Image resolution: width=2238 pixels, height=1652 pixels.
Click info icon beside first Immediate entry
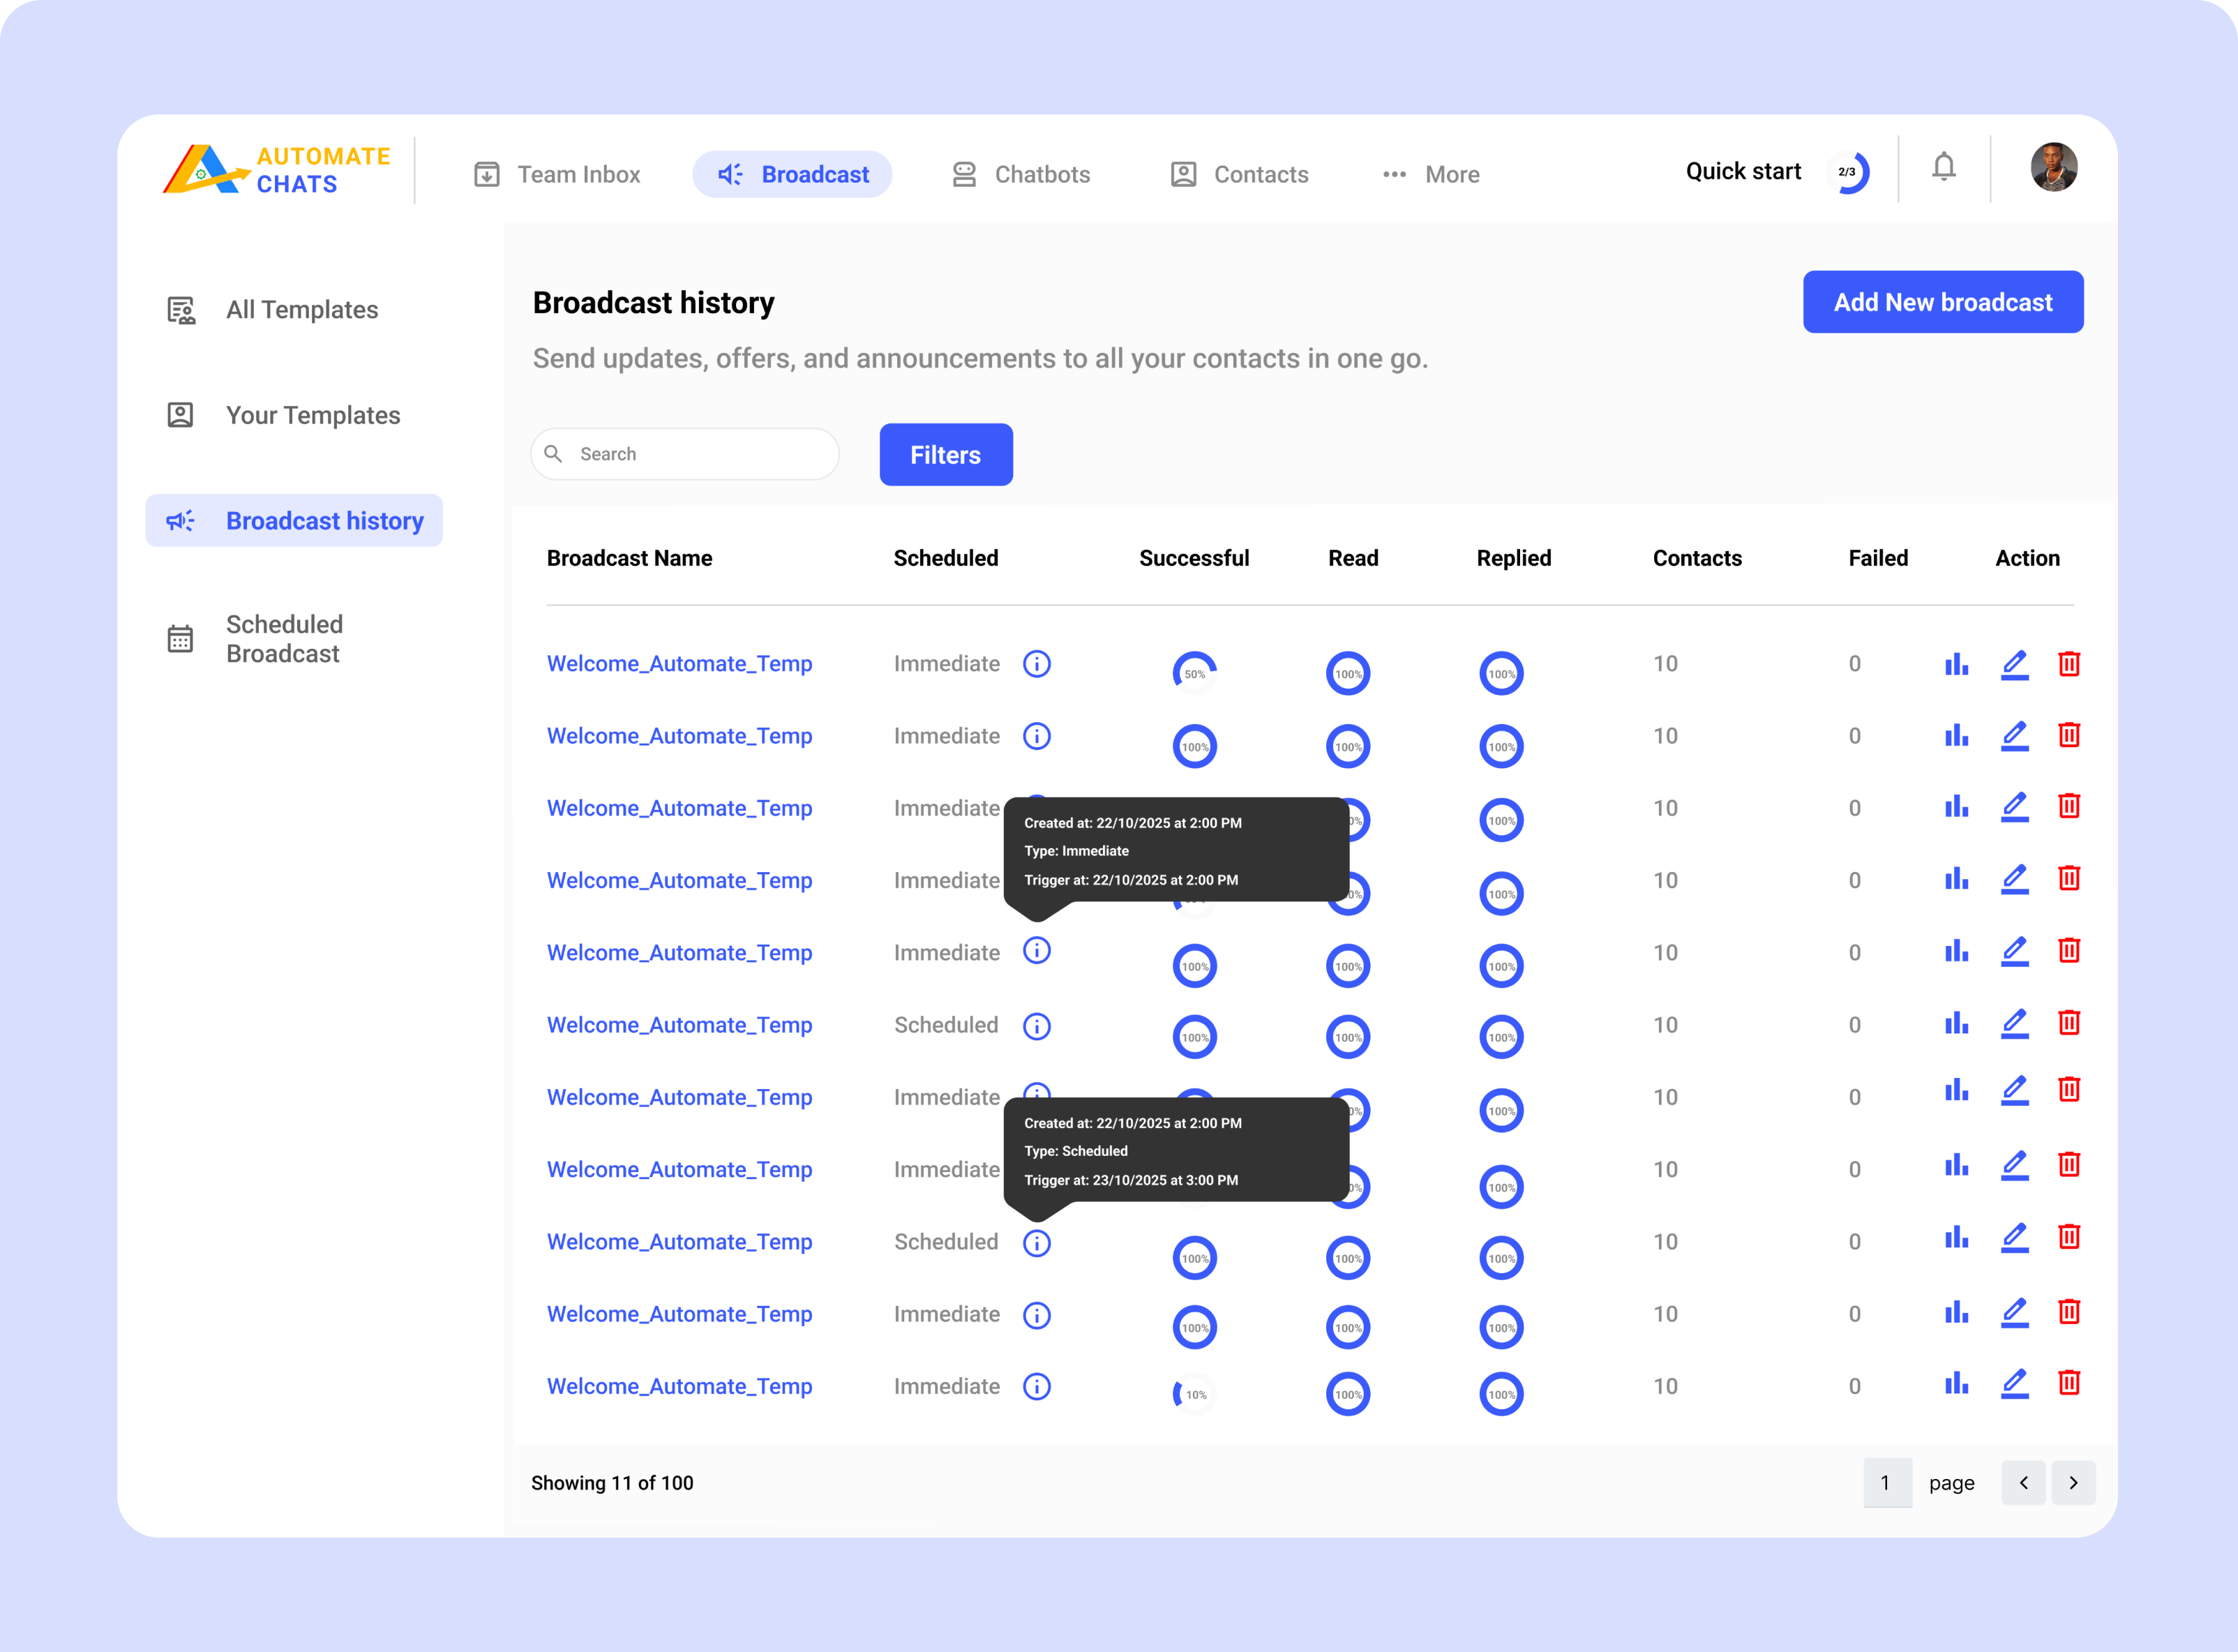[x=1036, y=664]
